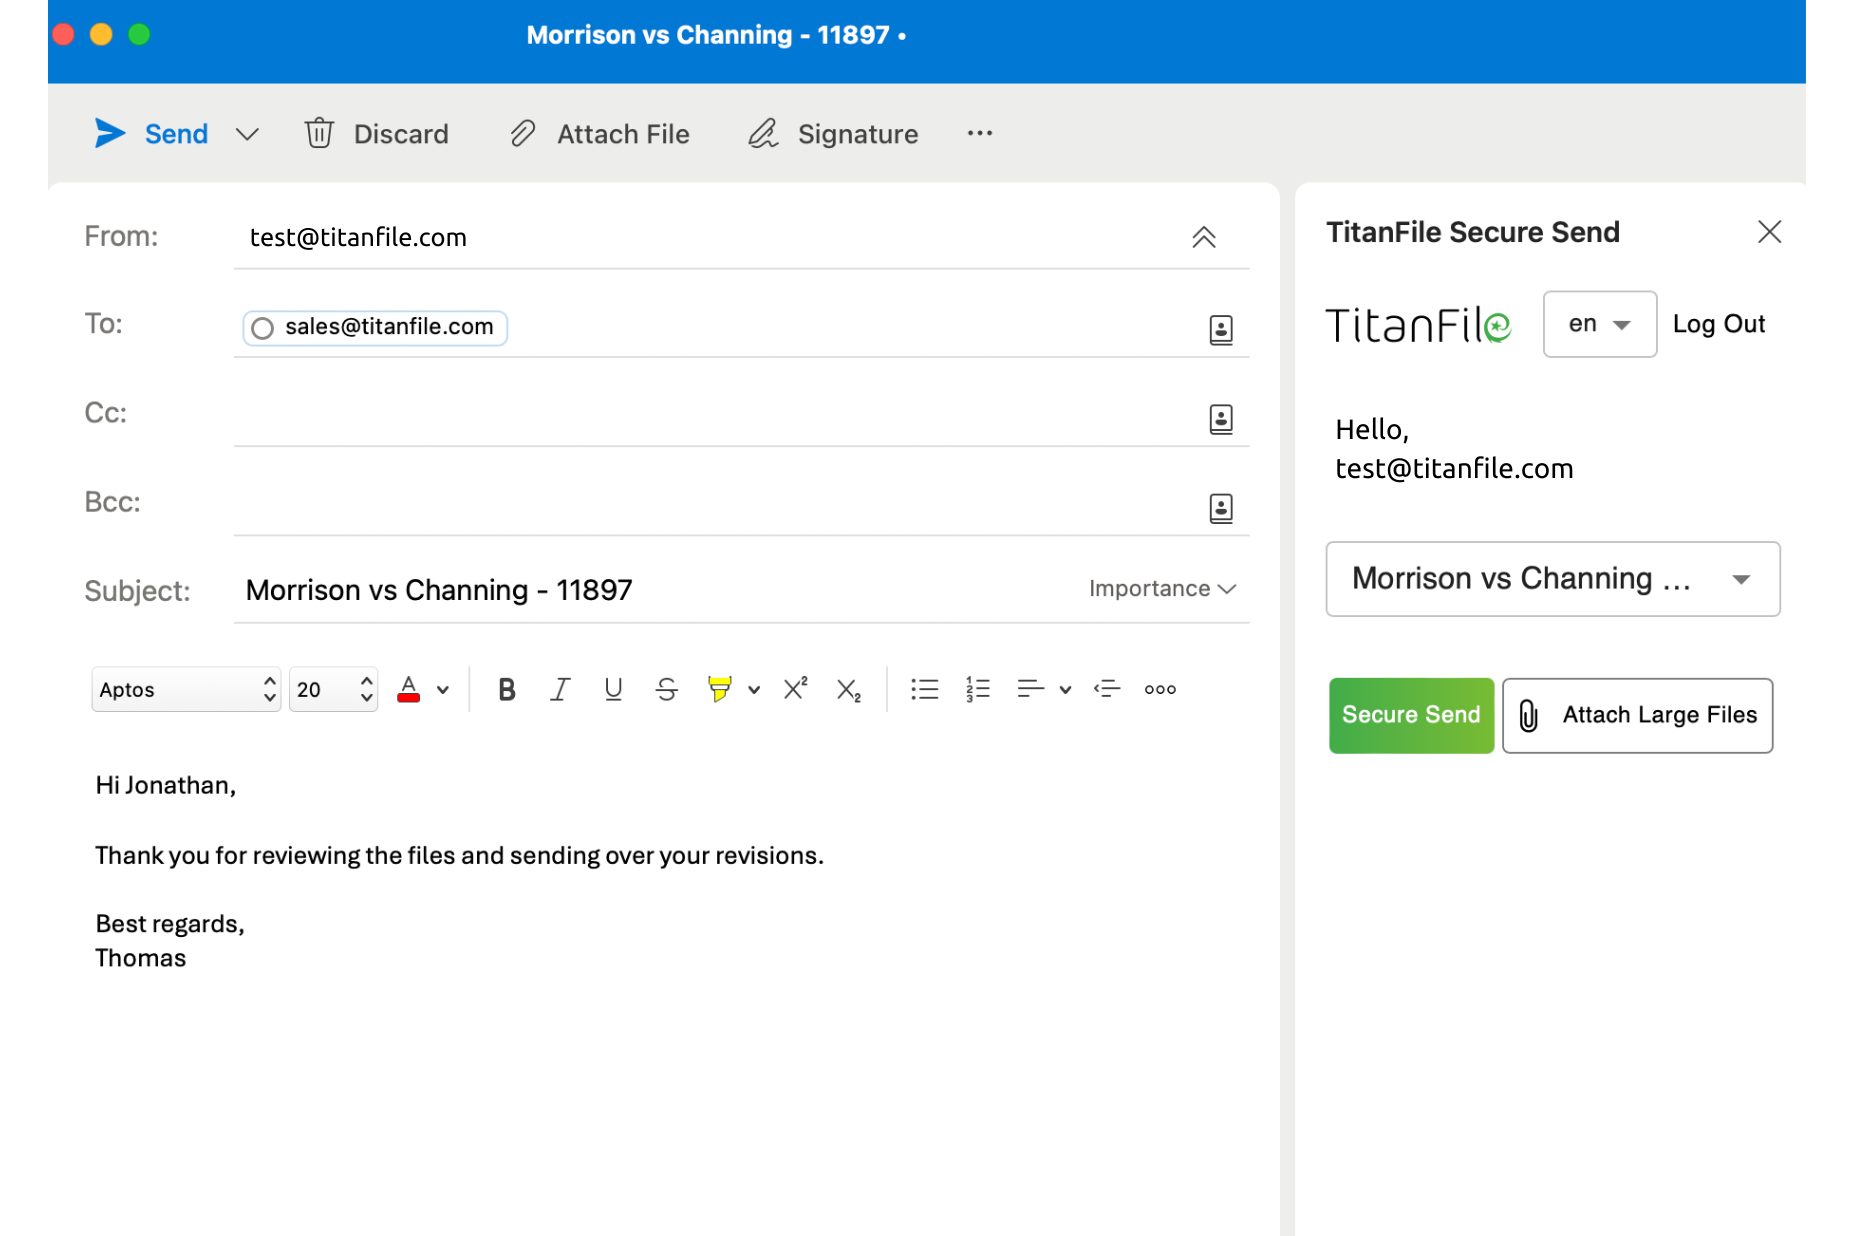Click the macOS yellow minimize button
Image resolution: width=1854 pixels, height=1236 pixels.
point(101,35)
